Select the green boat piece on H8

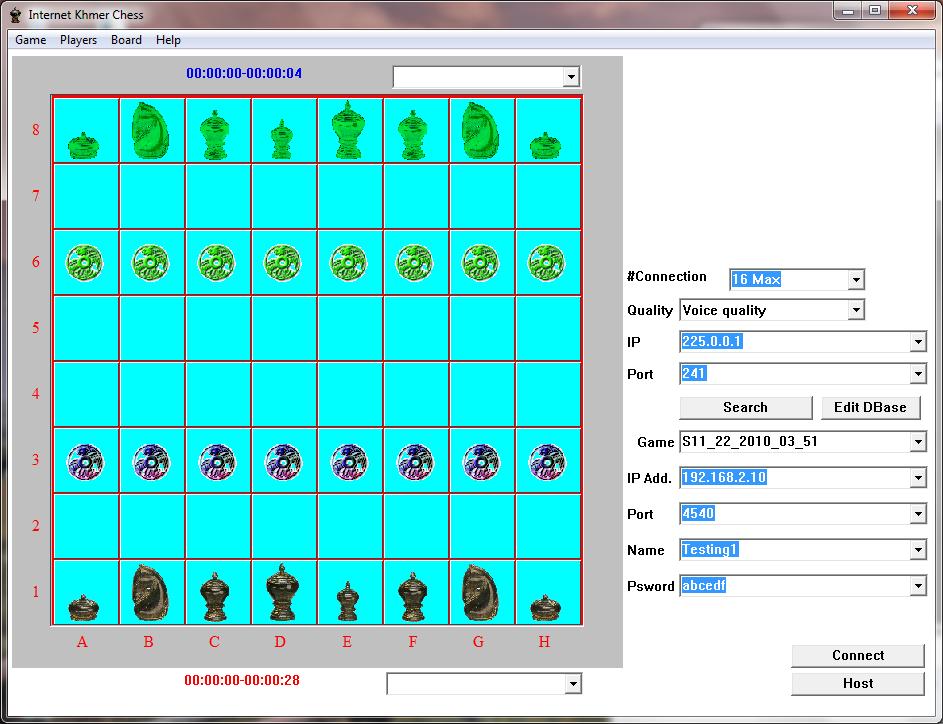click(545, 146)
